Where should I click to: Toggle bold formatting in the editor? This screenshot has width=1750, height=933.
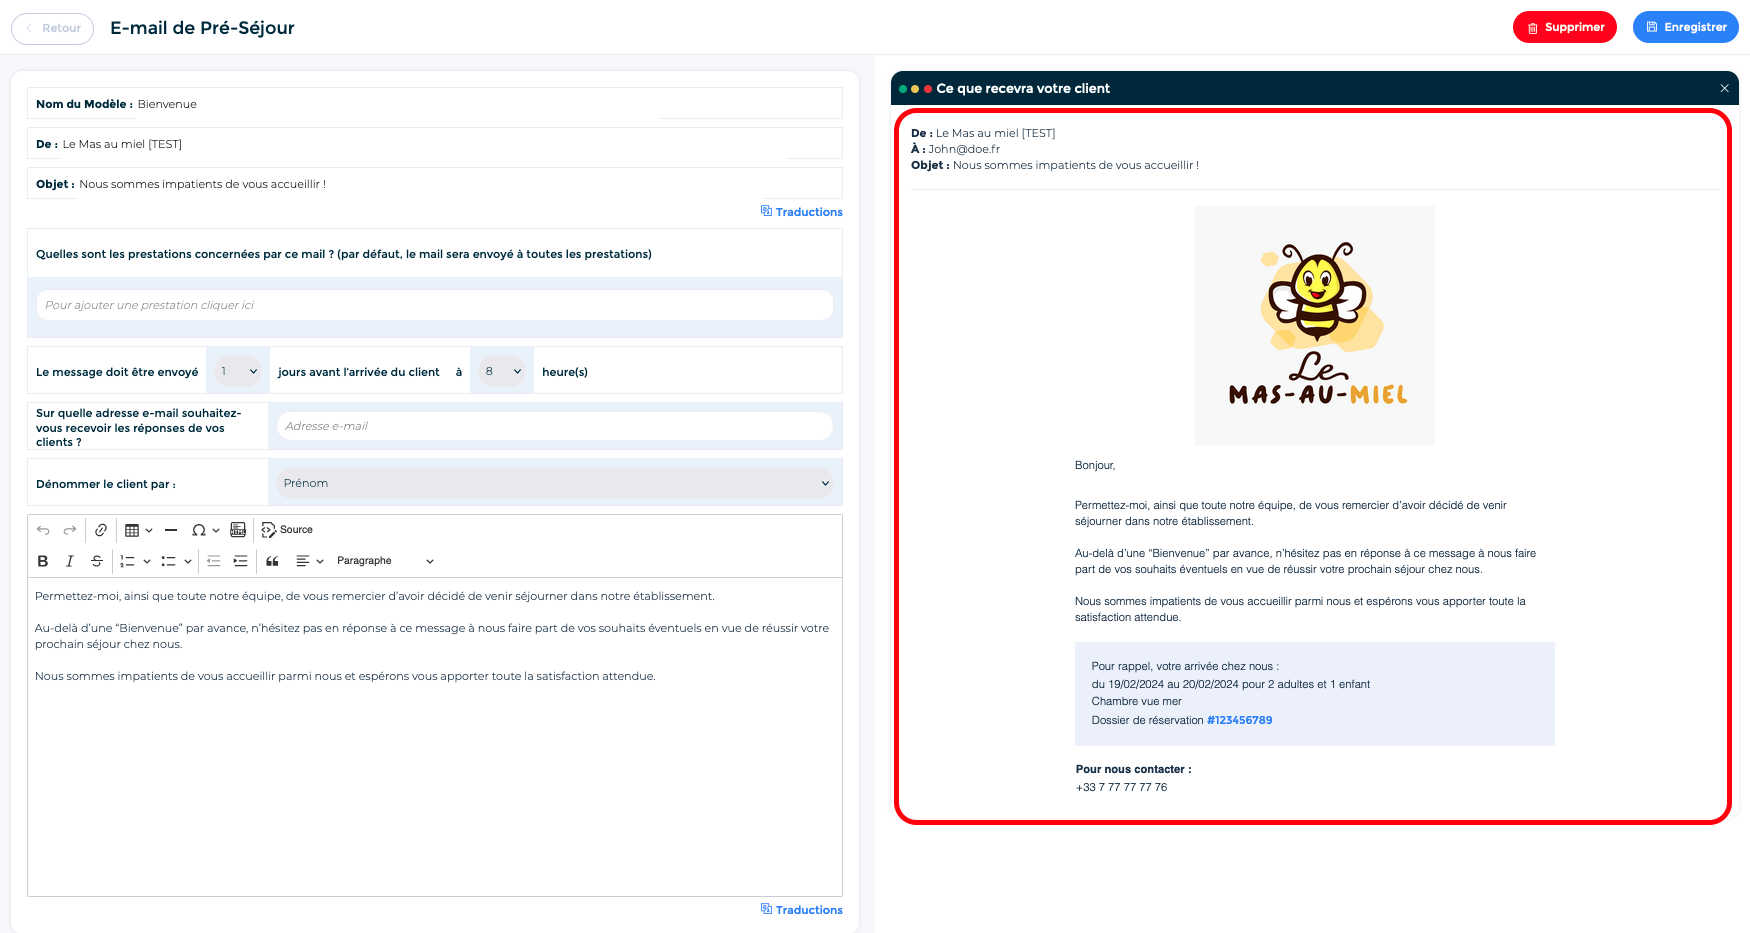click(x=43, y=561)
